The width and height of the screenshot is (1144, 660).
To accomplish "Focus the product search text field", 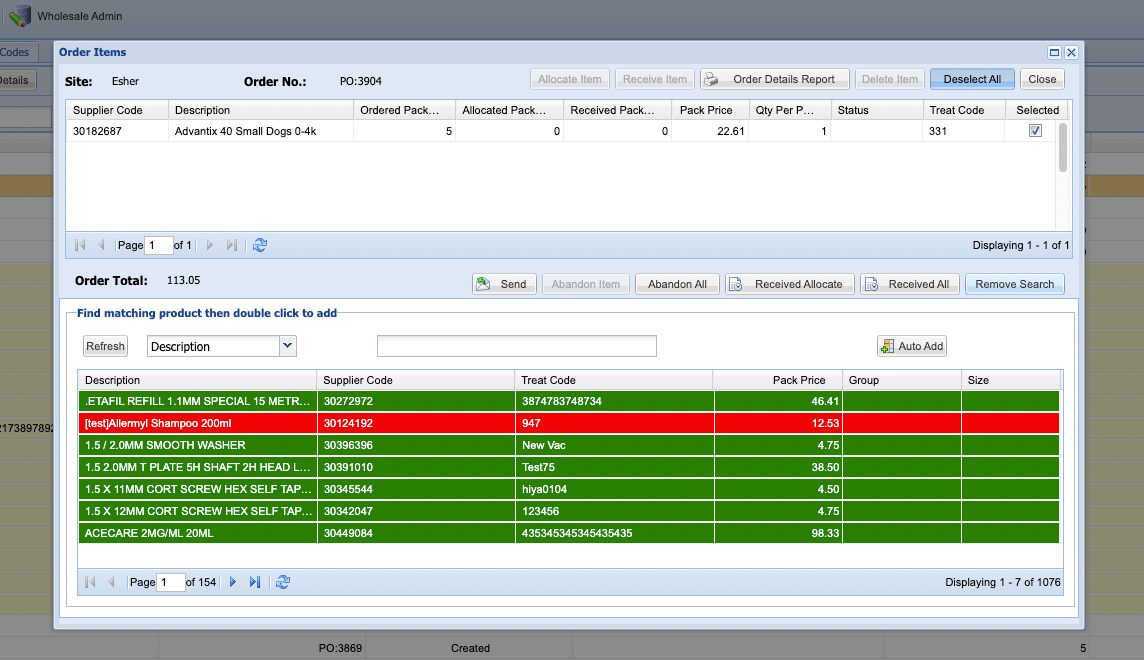I will (x=517, y=346).
